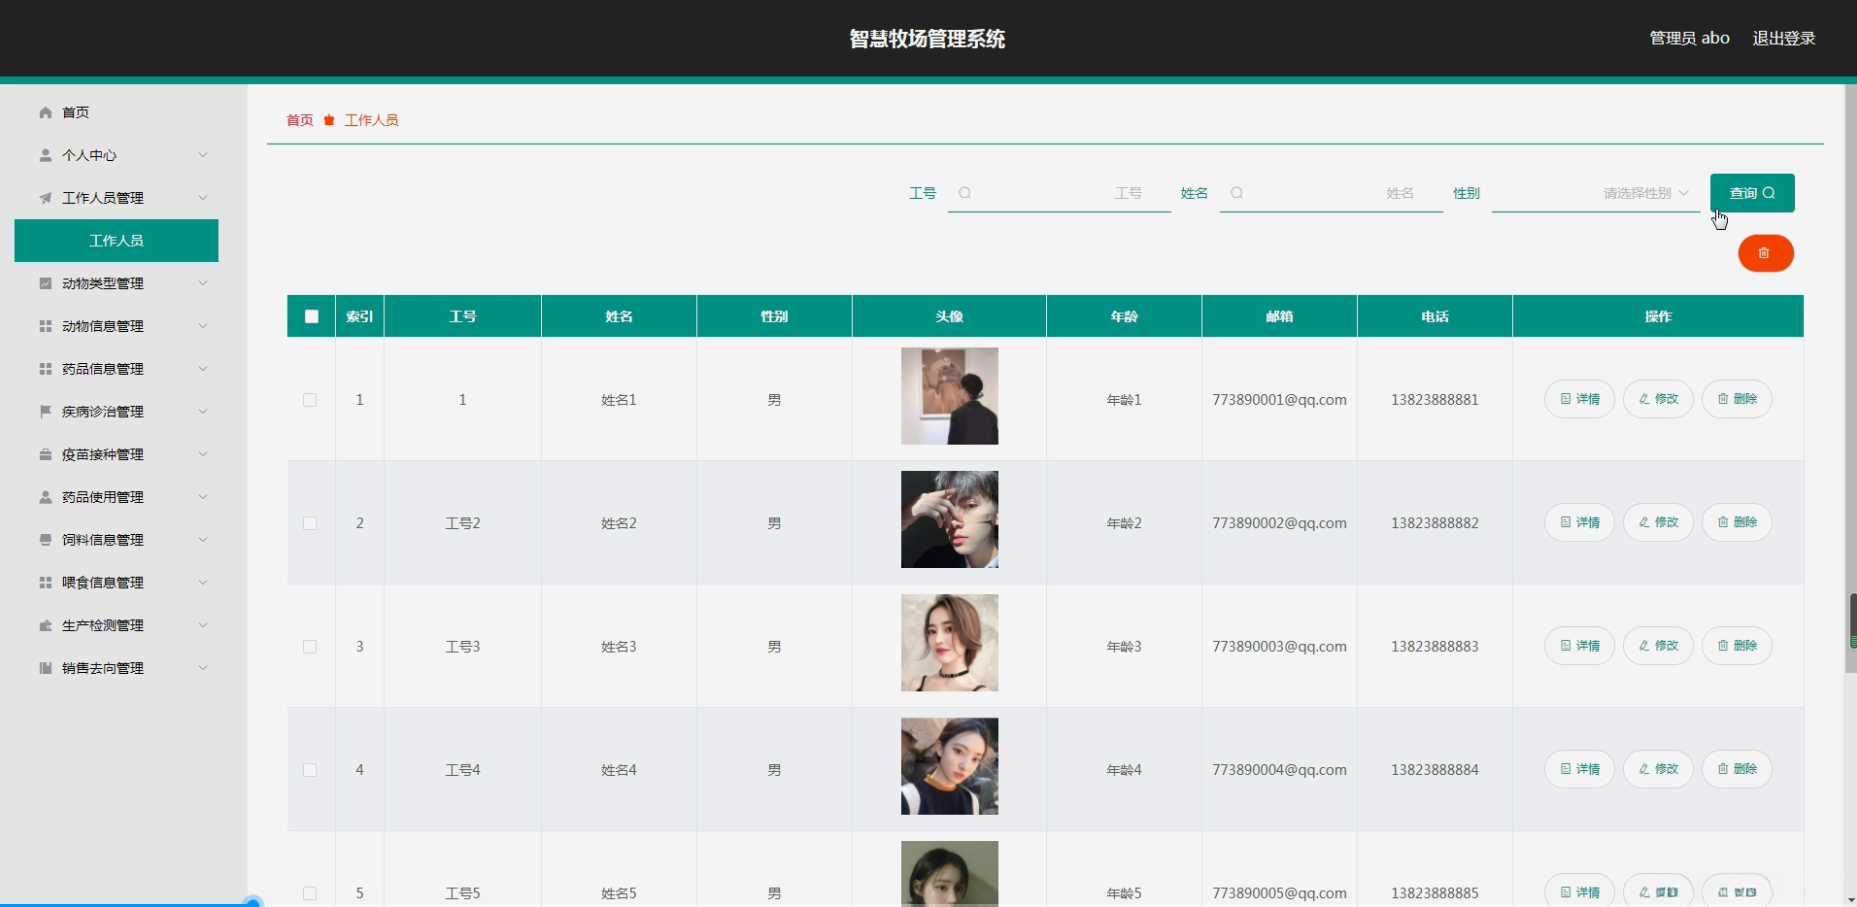1857x907 pixels.
Task: Toggle the select-all checkbox in table header
Action: [x=311, y=316]
